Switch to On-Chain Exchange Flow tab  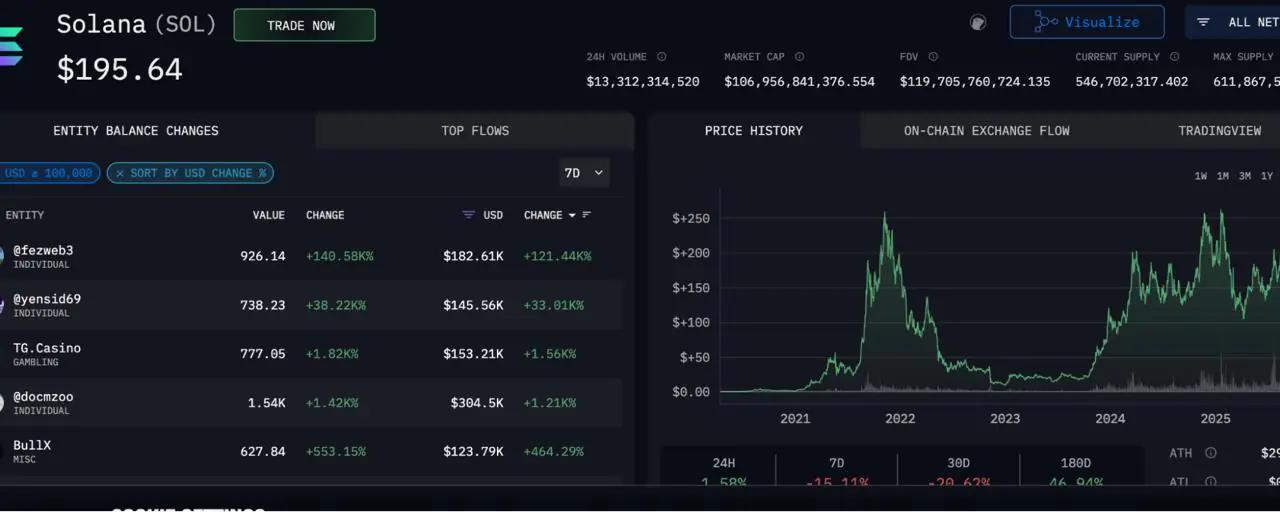tap(986, 131)
